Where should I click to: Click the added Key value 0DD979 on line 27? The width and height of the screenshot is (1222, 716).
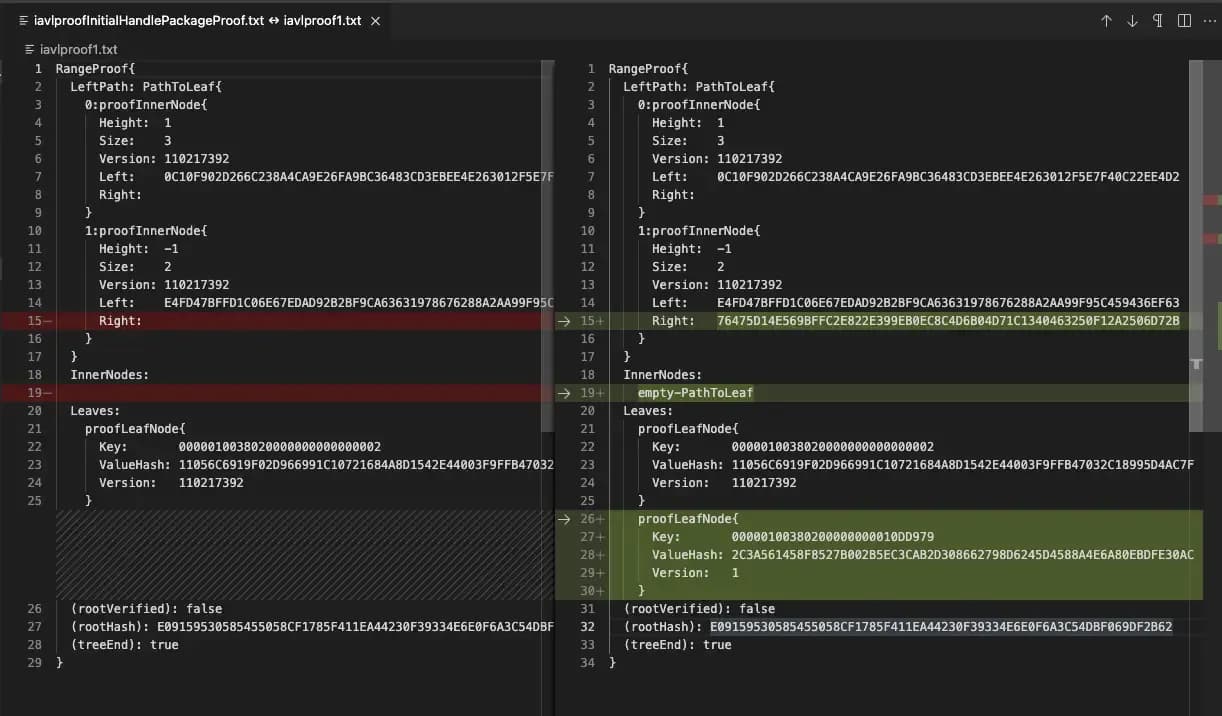[x=912, y=537]
